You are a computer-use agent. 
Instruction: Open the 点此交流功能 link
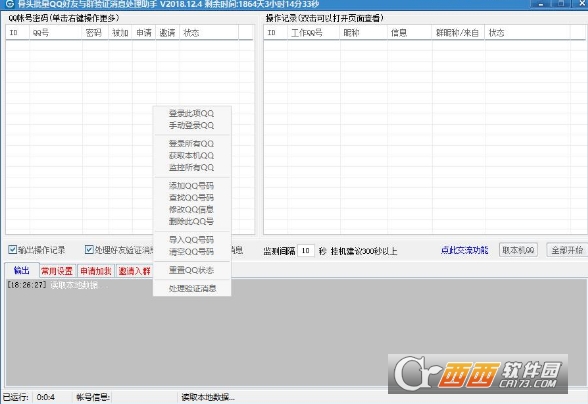tap(465, 250)
